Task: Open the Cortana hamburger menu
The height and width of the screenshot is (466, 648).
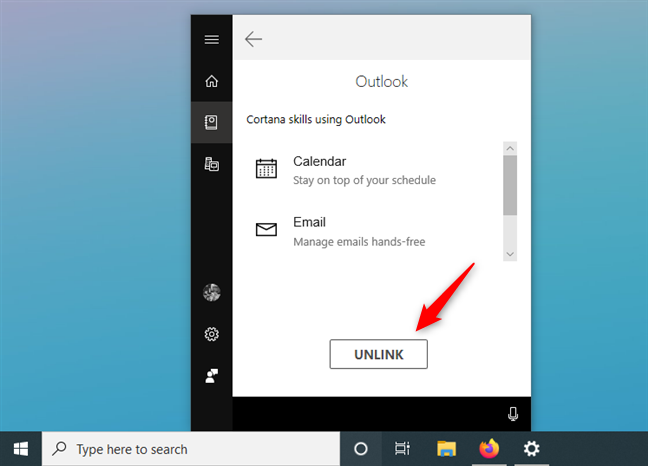Action: pos(212,39)
